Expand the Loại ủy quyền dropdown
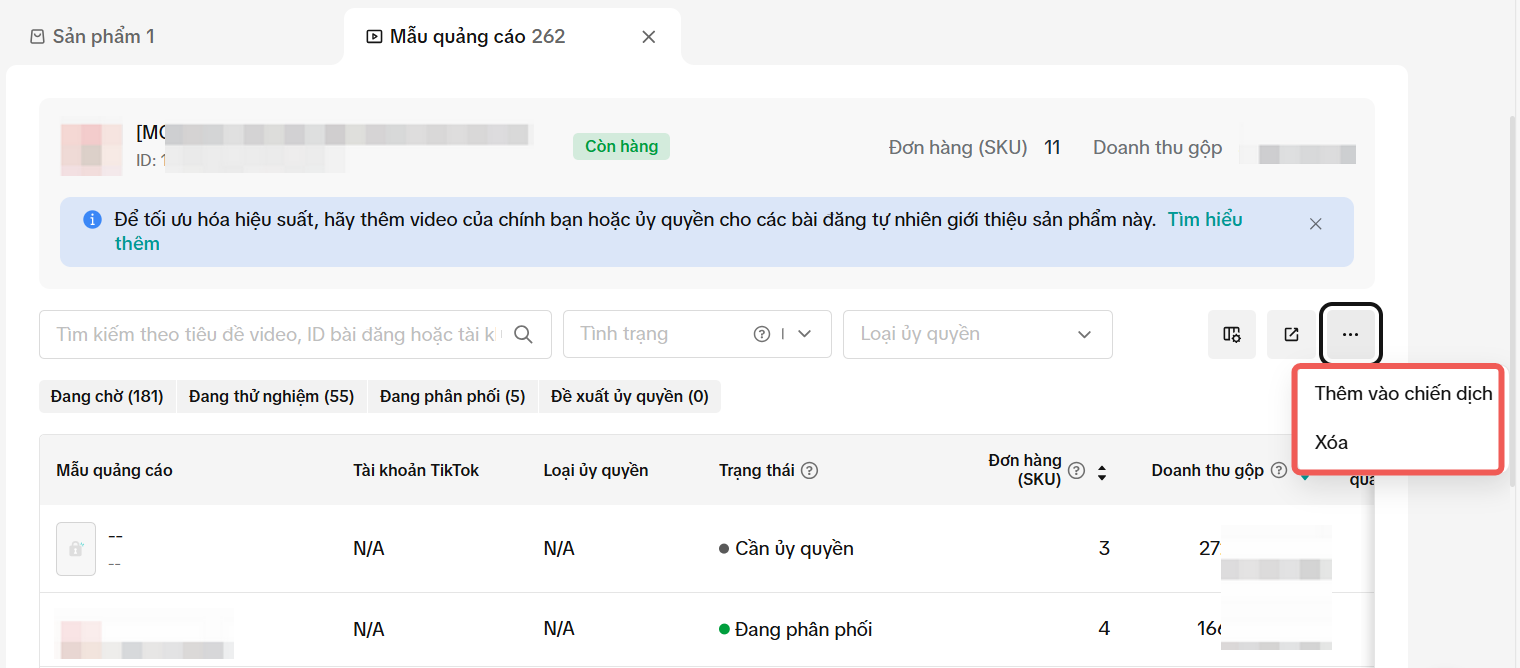1520x668 pixels. point(1084,334)
